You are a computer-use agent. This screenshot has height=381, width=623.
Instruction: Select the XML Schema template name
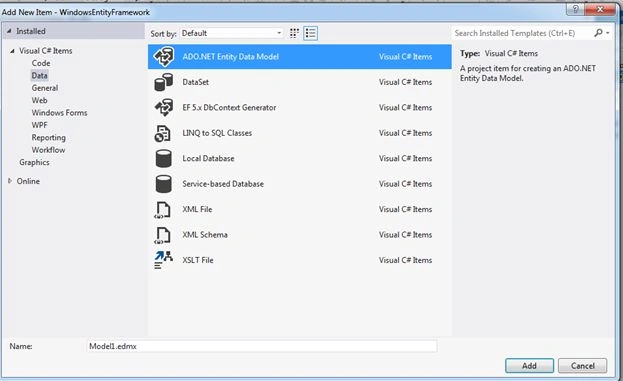point(205,235)
